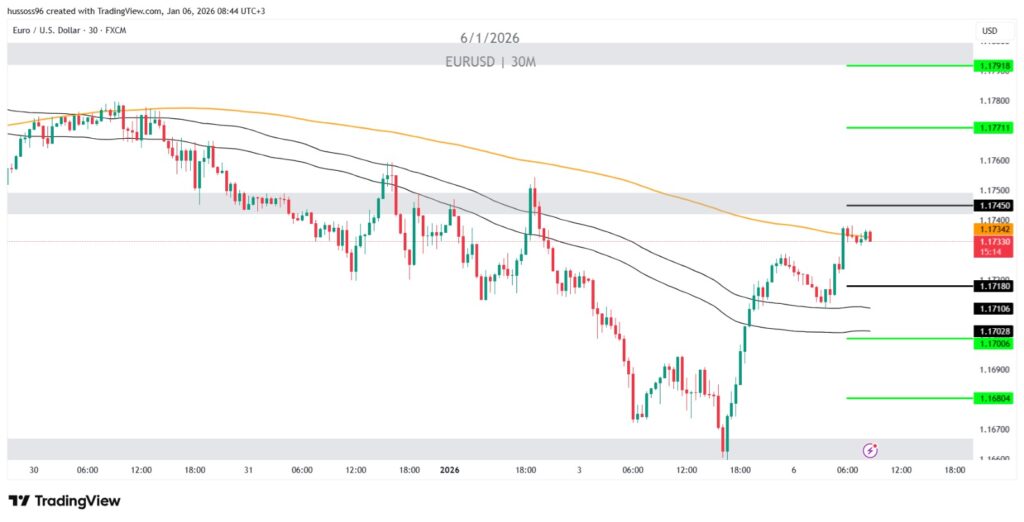Select the orange 1.17342 moving average label
The width and height of the screenshot is (1024, 522).
coord(994,229)
